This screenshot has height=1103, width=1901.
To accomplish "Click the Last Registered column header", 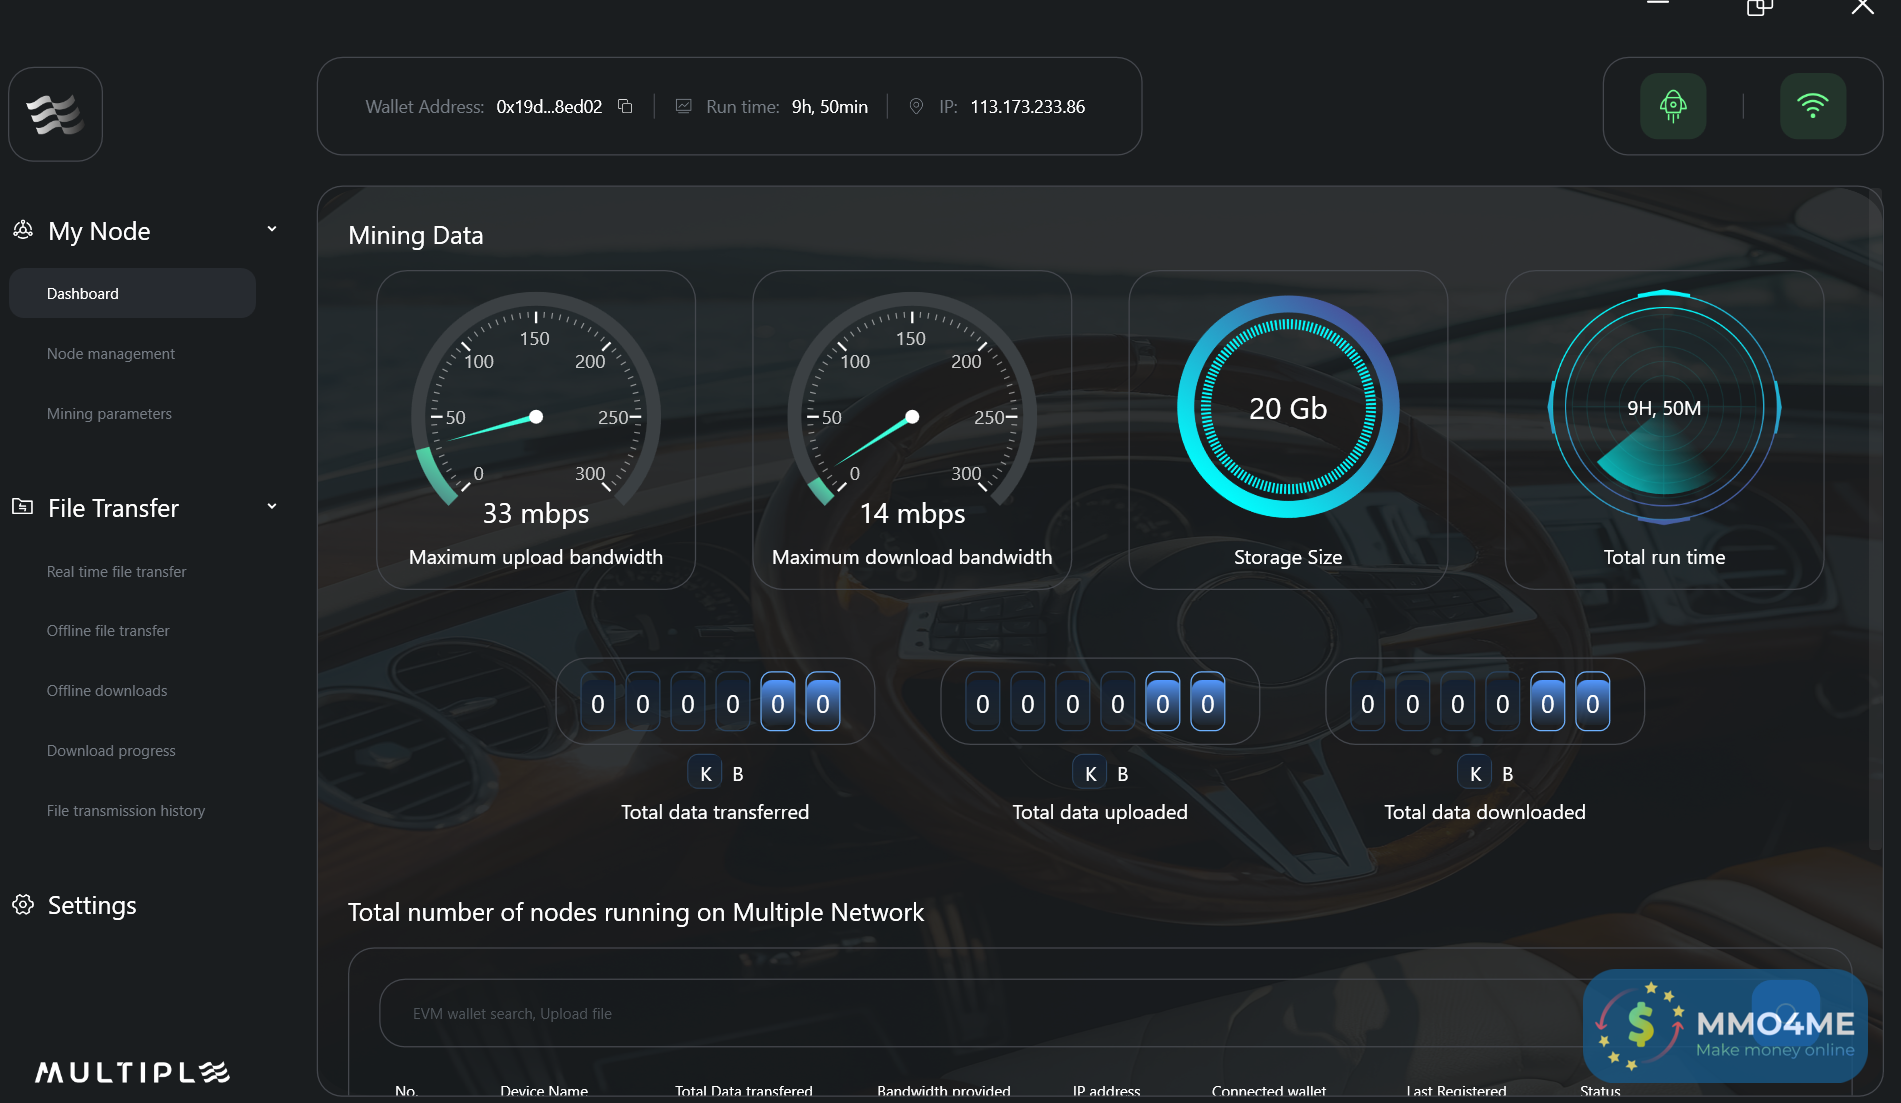I will click(1456, 1091).
